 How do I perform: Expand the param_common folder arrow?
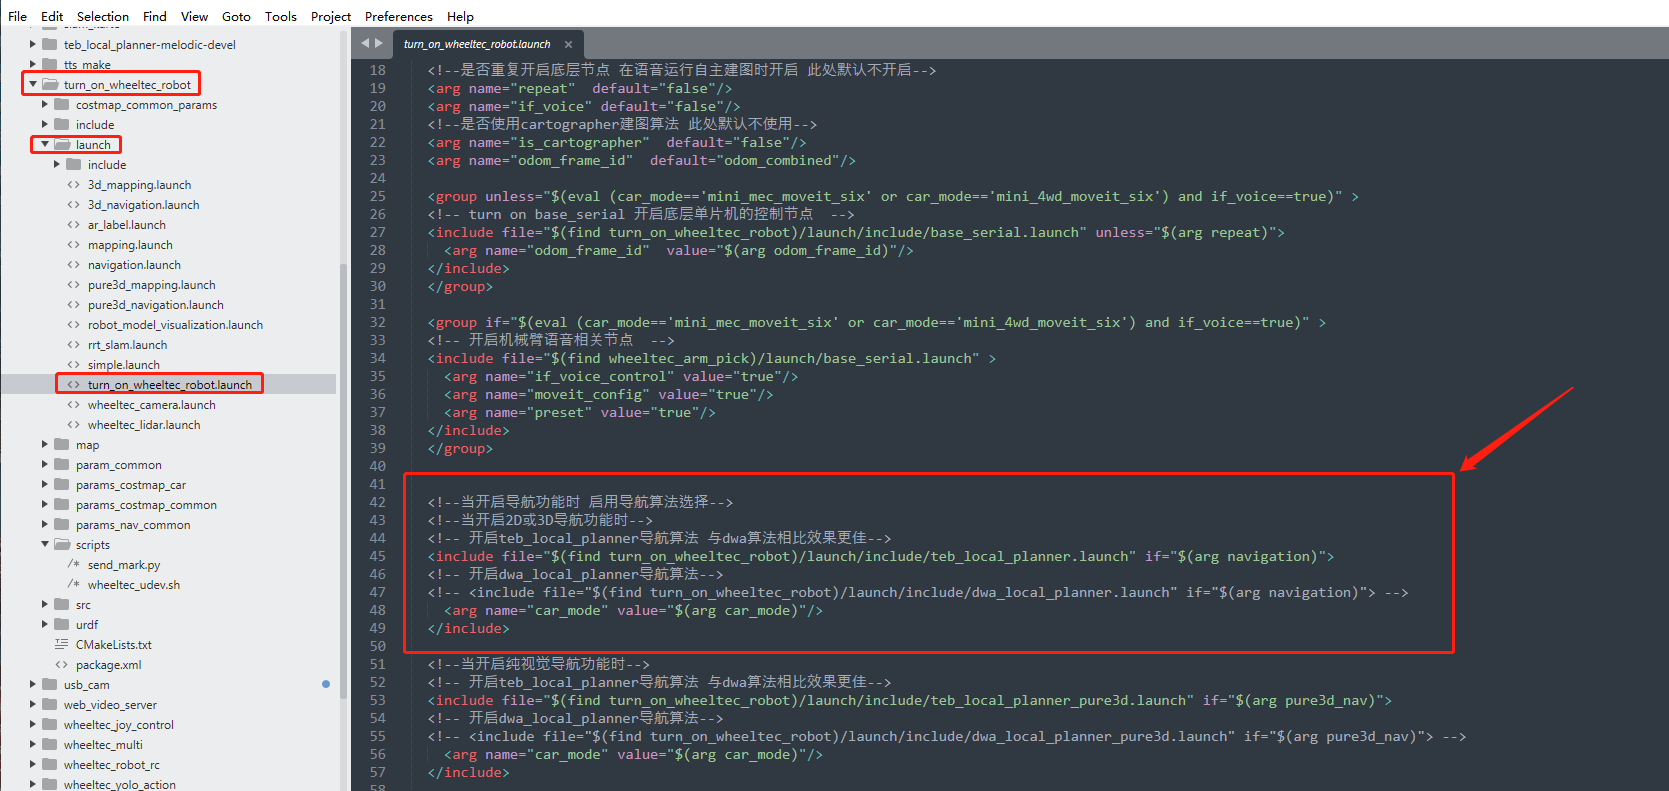pyautogui.click(x=45, y=465)
